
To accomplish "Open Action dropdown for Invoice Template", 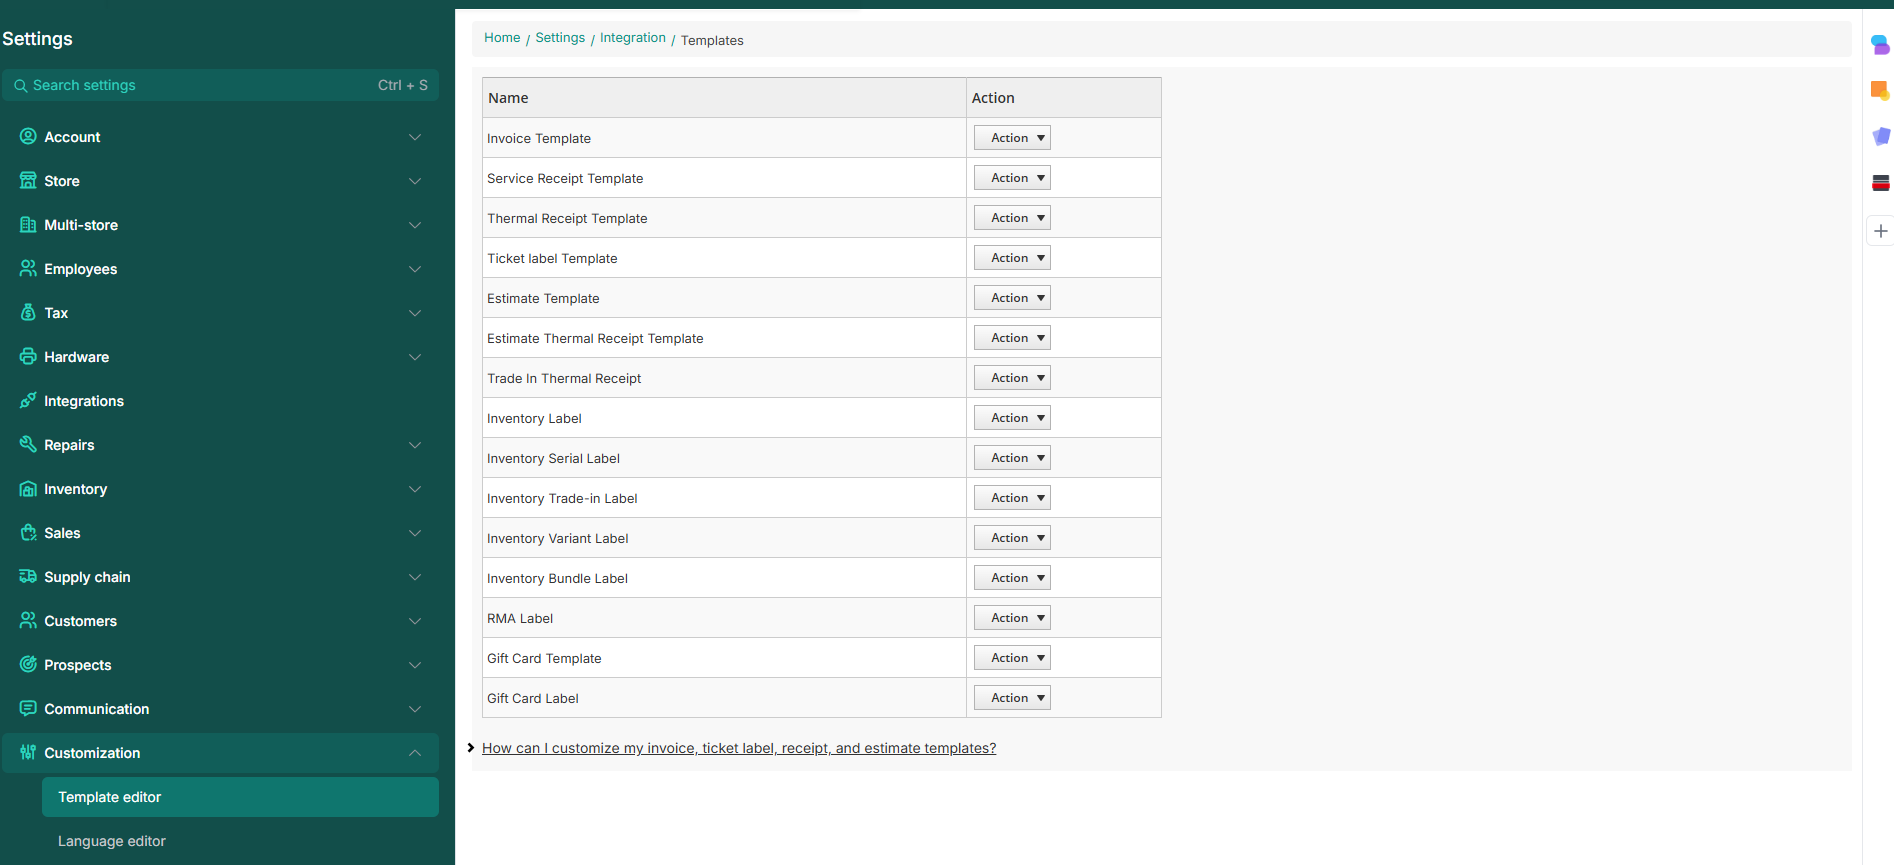I will [1012, 138].
